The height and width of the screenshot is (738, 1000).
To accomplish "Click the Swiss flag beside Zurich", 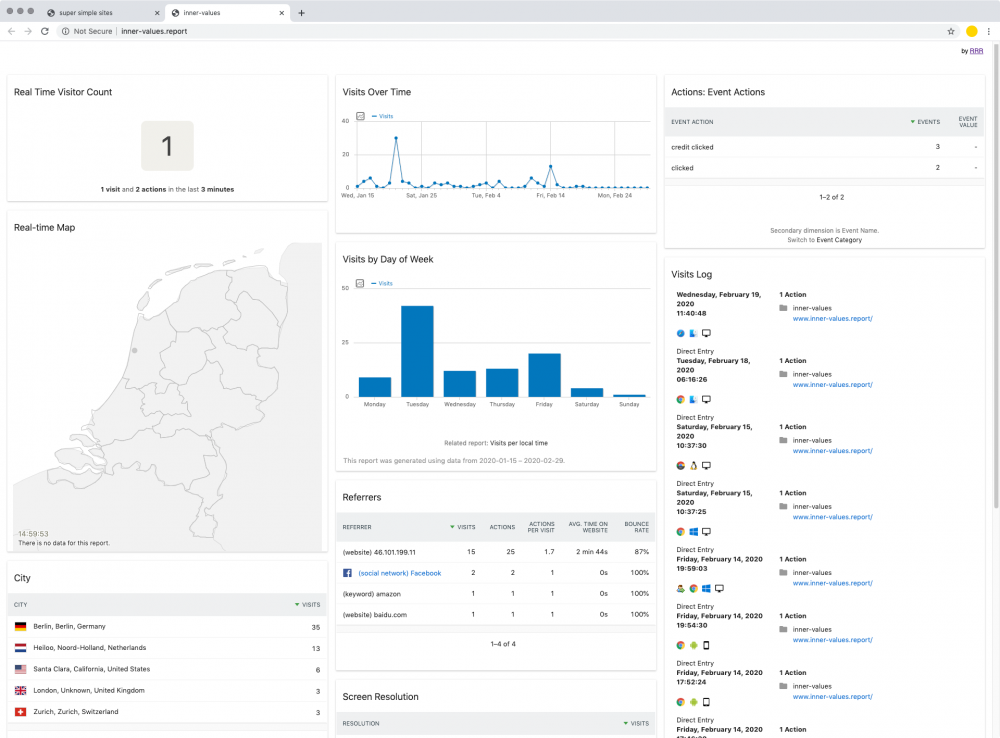I will click(20, 712).
